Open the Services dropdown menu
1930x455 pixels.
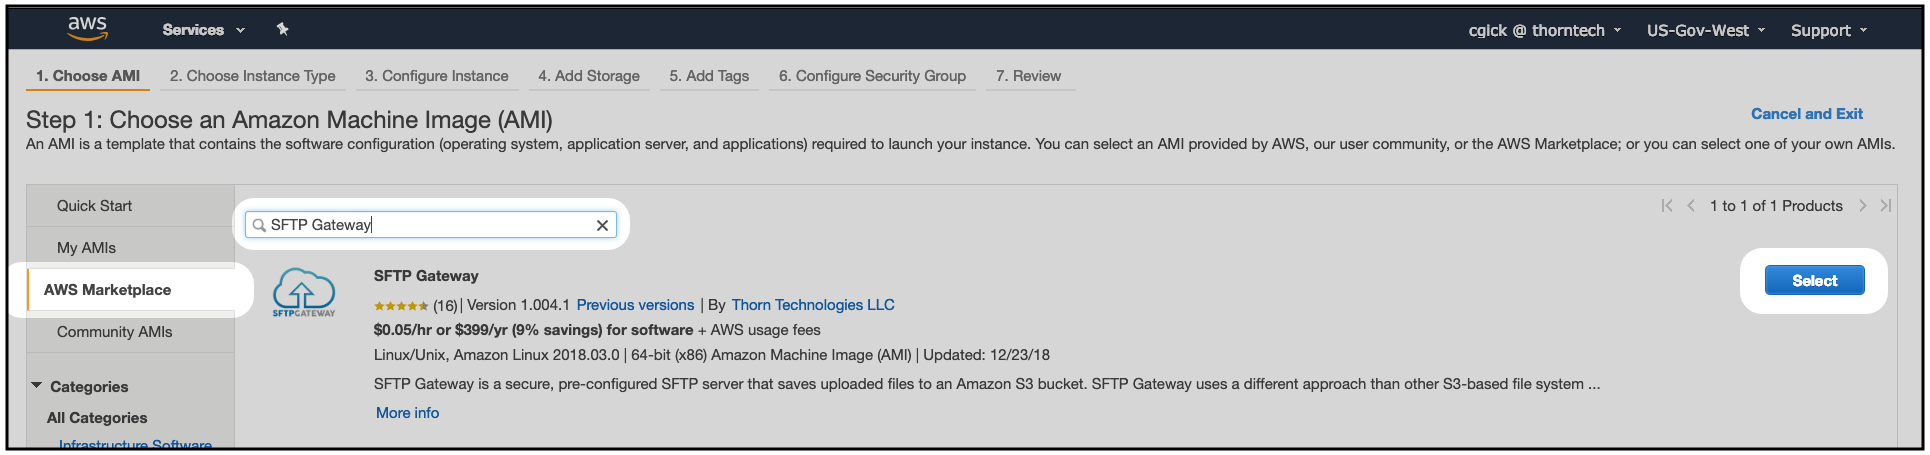pyautogui.click(x=203, y=30)
